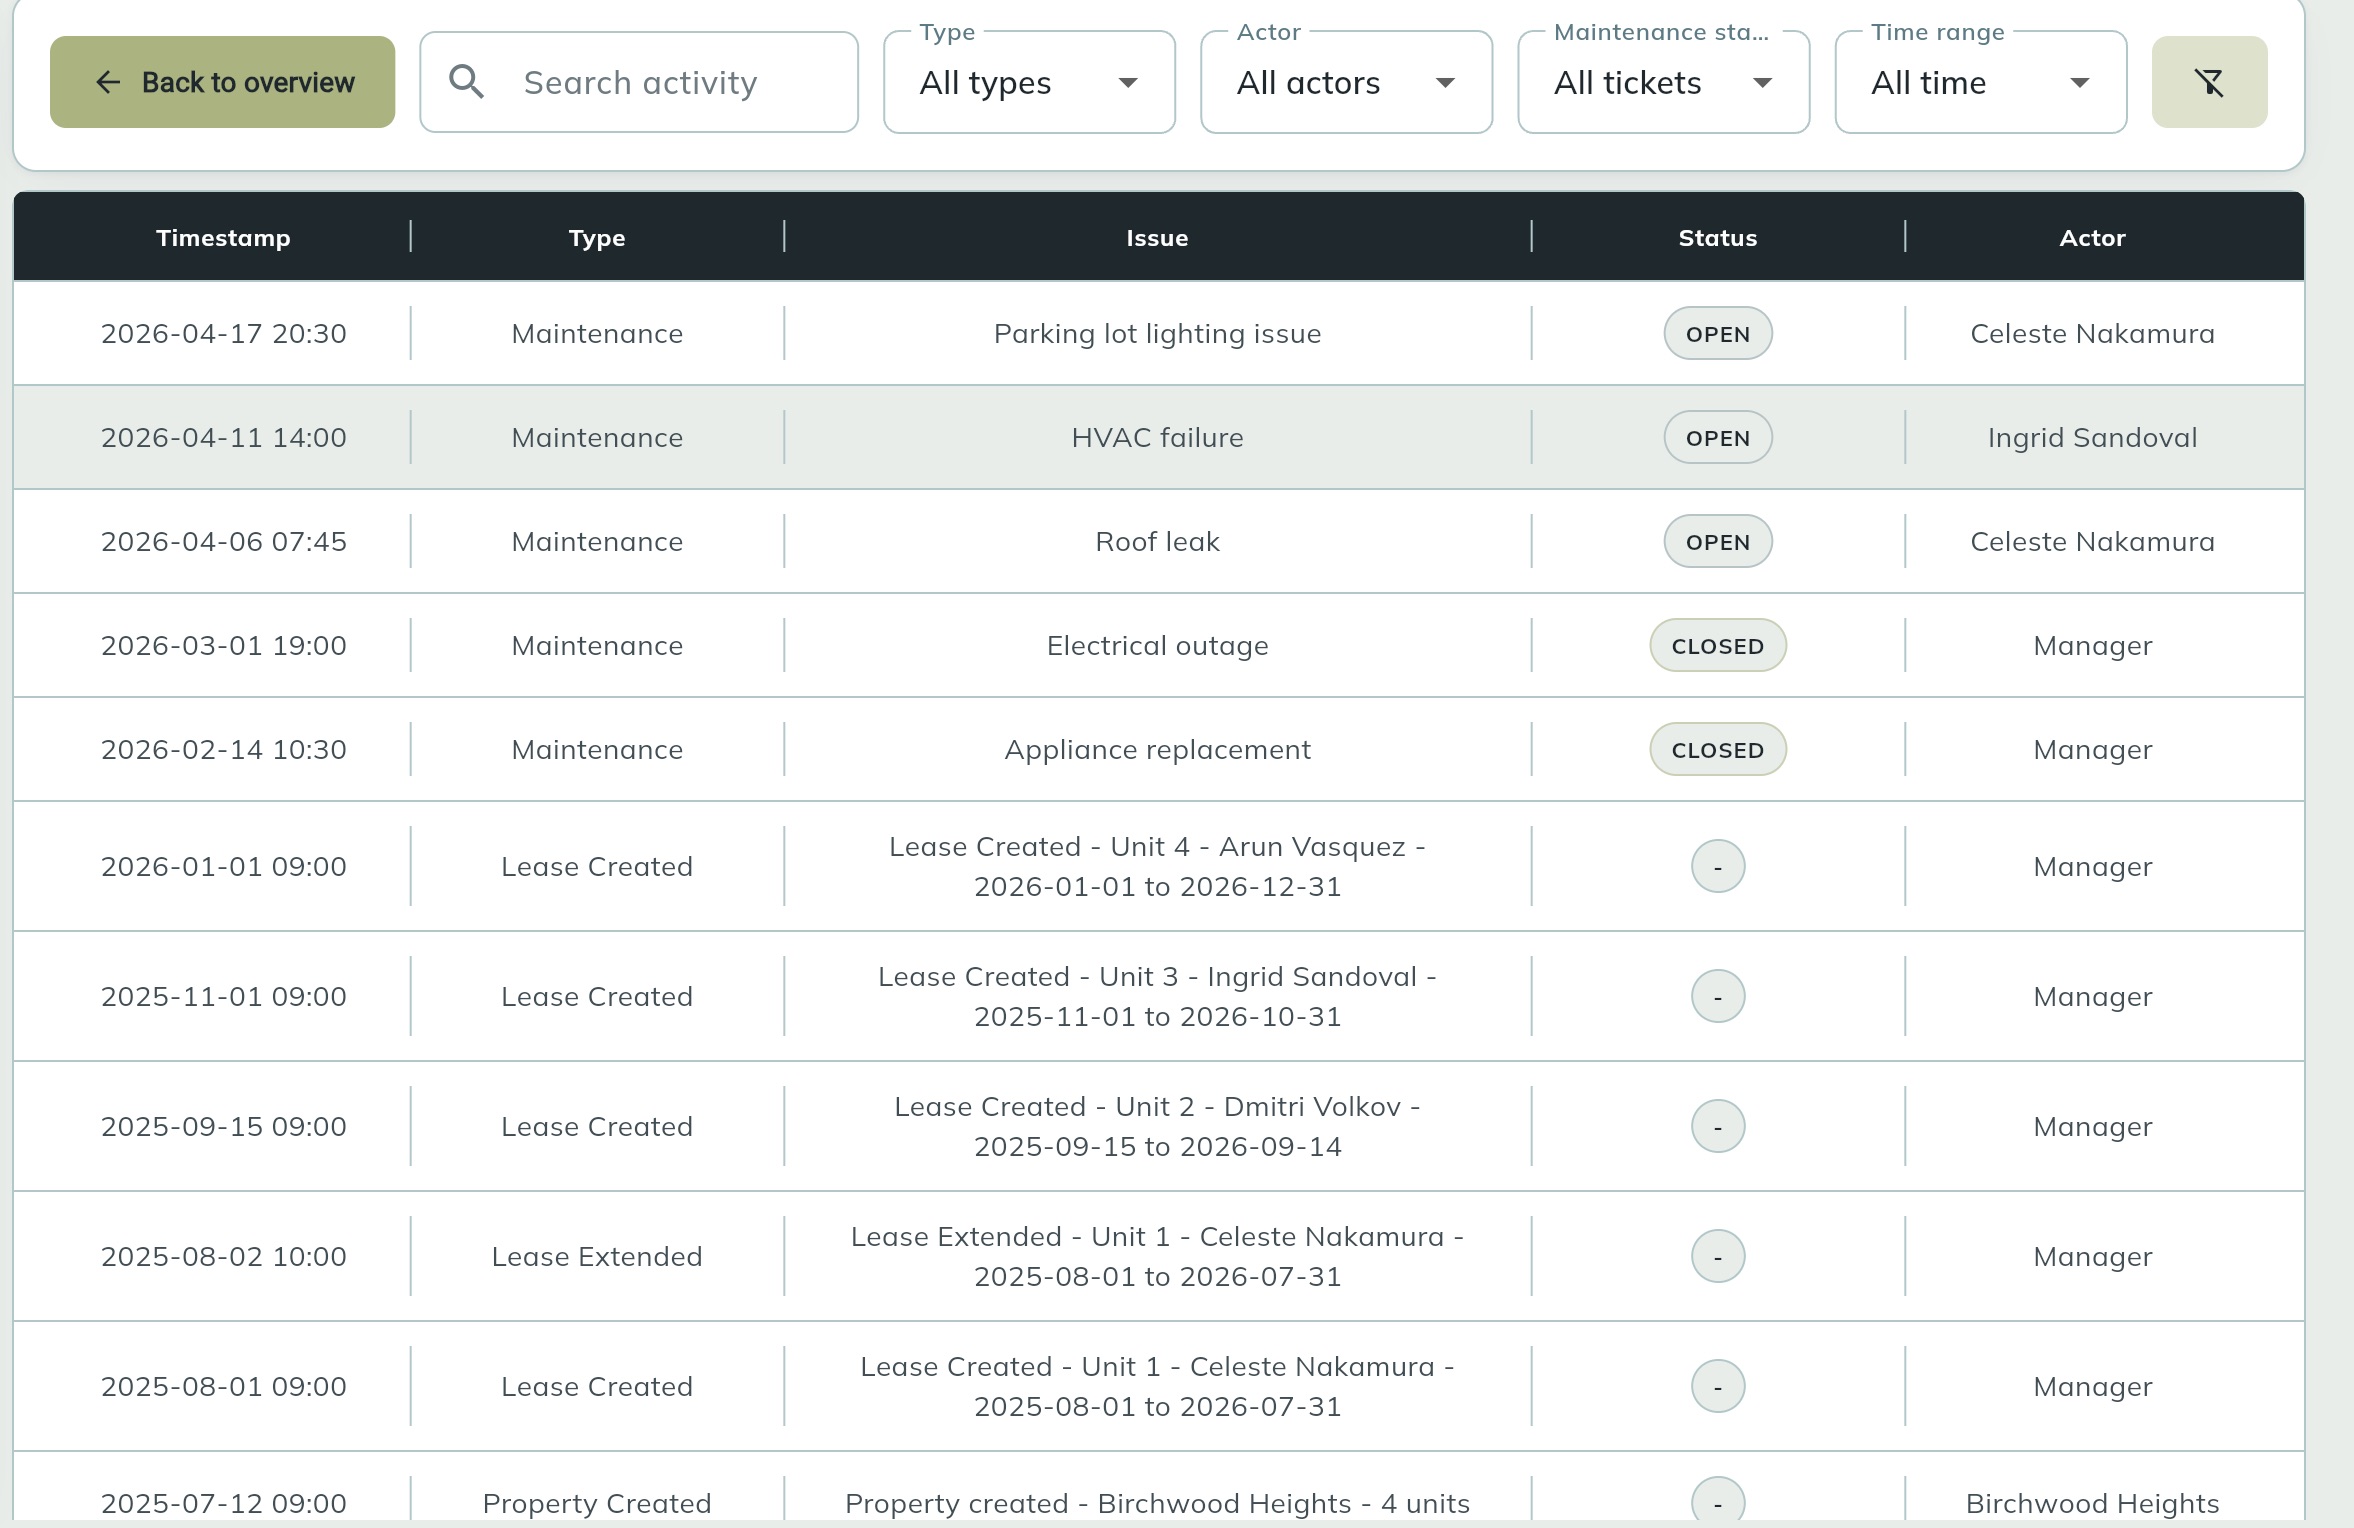Focus the Search activity field
This screenshot has height=1528, width=2354.
click(639, 82)
